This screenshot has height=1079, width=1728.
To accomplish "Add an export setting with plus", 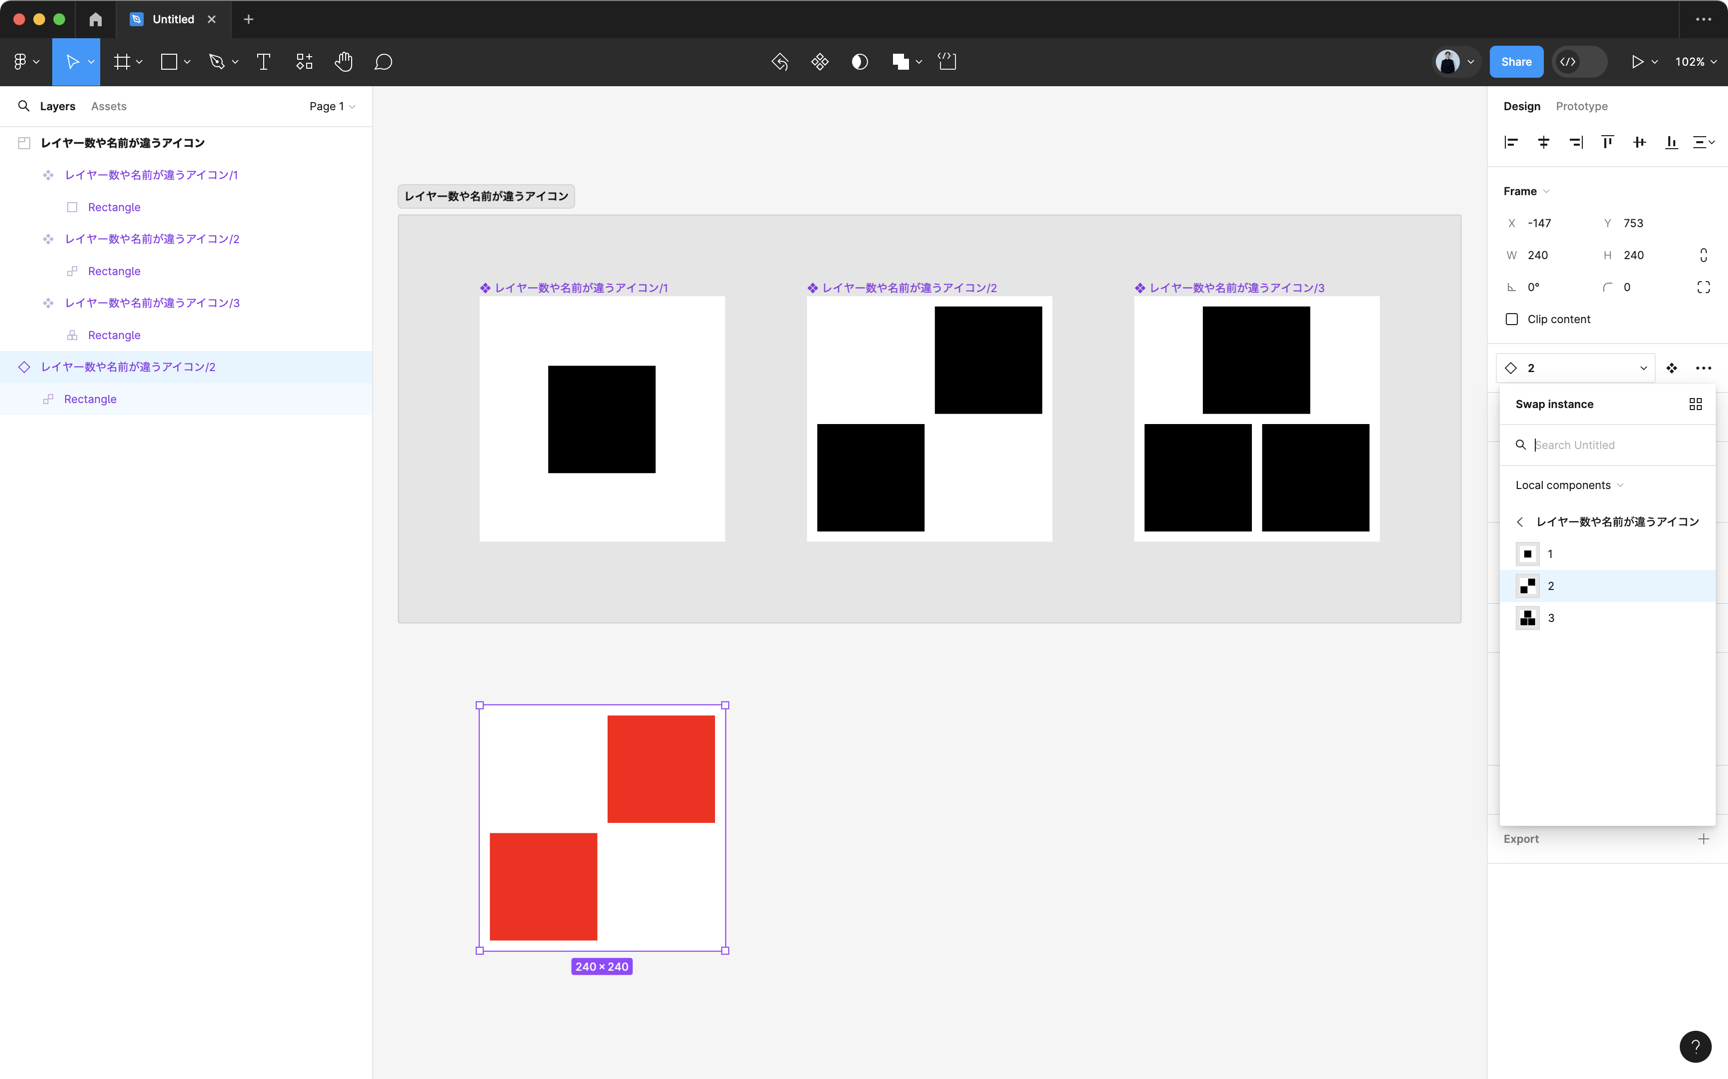I will tap(1704, 839).
